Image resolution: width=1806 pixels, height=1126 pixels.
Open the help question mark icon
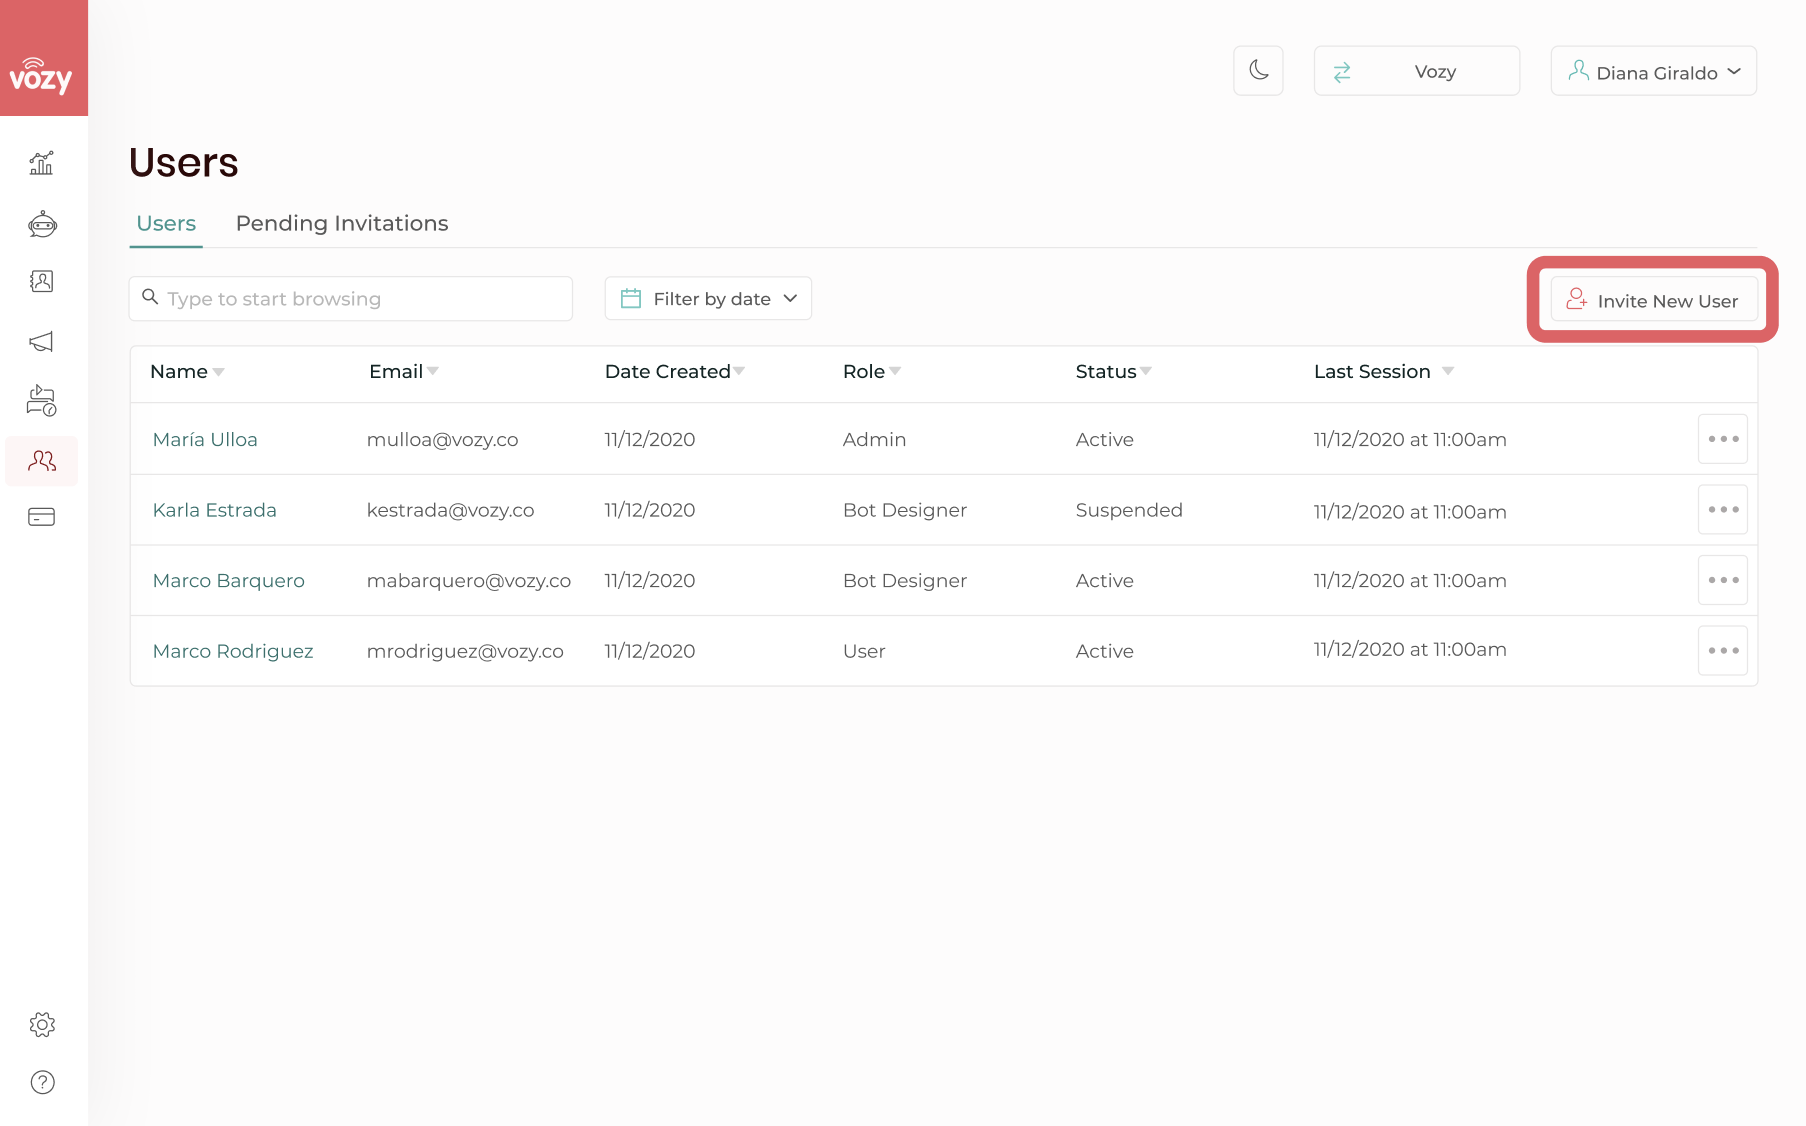pyautogui.click(x=42, y=1082)
